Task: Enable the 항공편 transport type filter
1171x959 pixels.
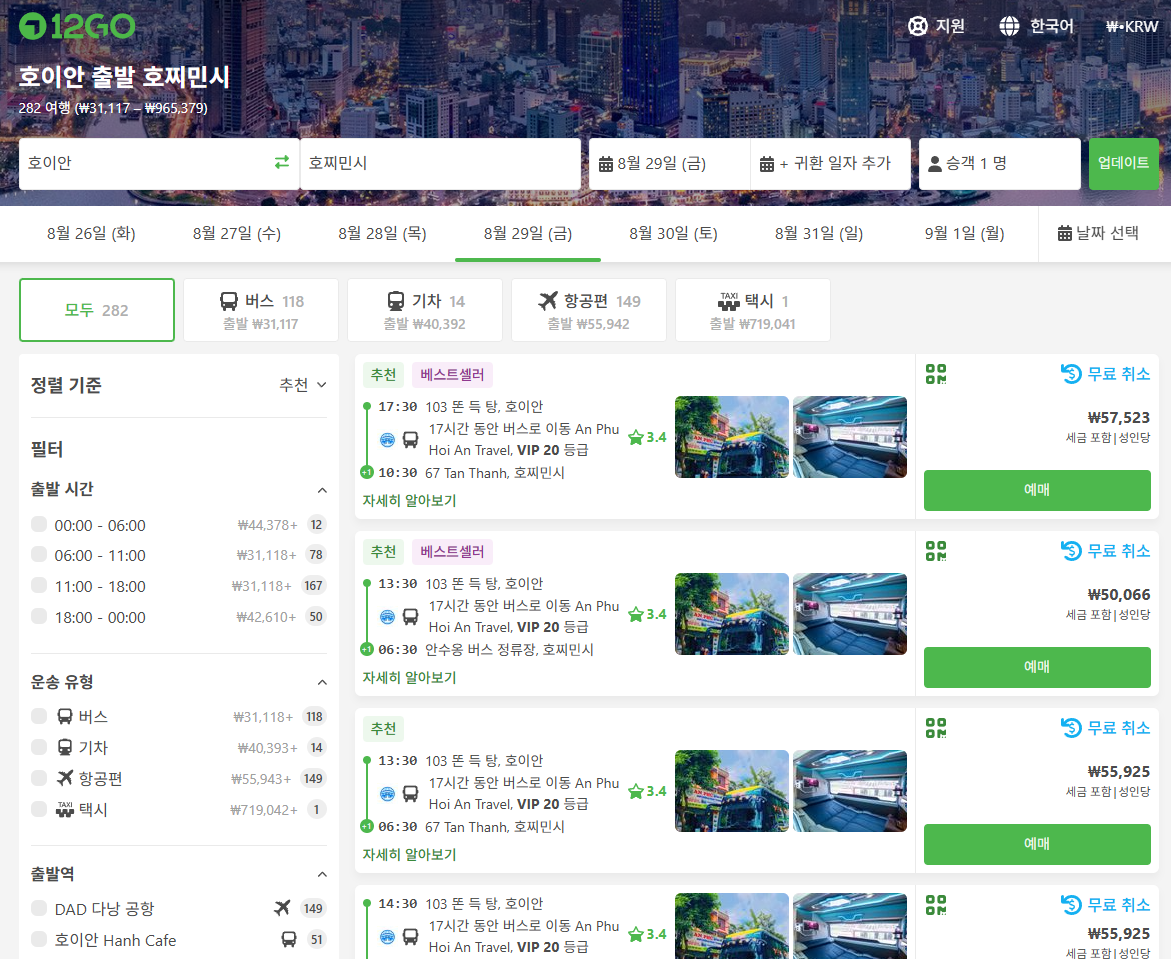Action: point(39,778)
